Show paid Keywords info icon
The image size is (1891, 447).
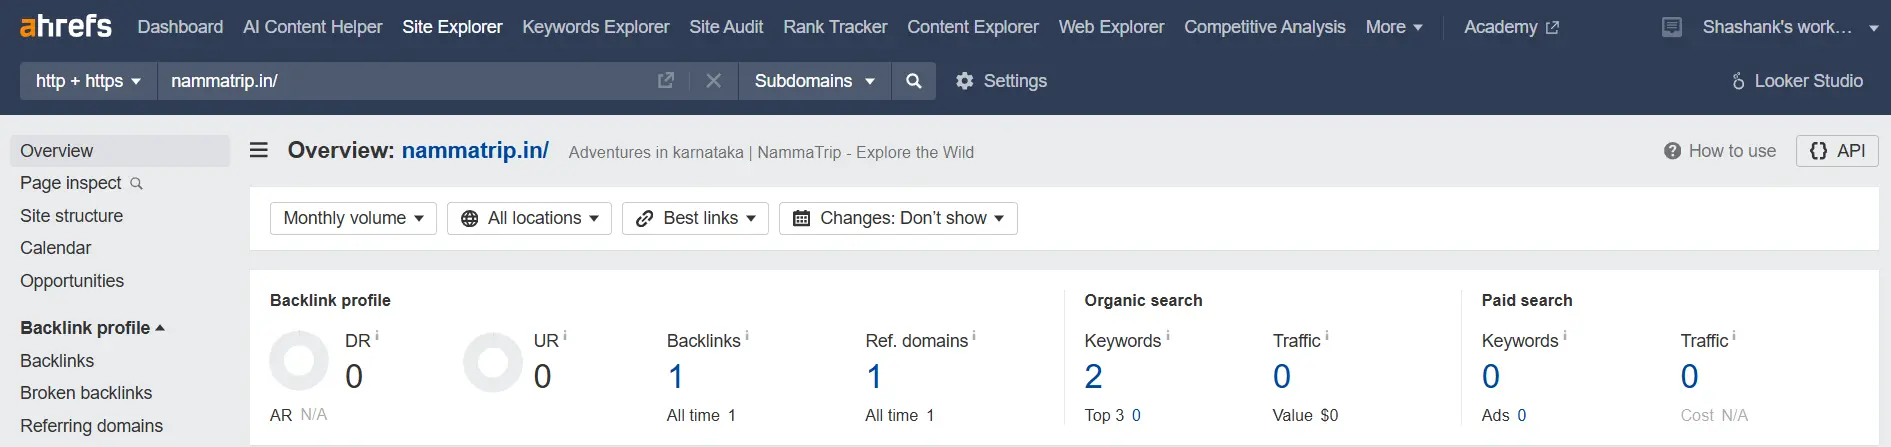tap(1565, 336)
